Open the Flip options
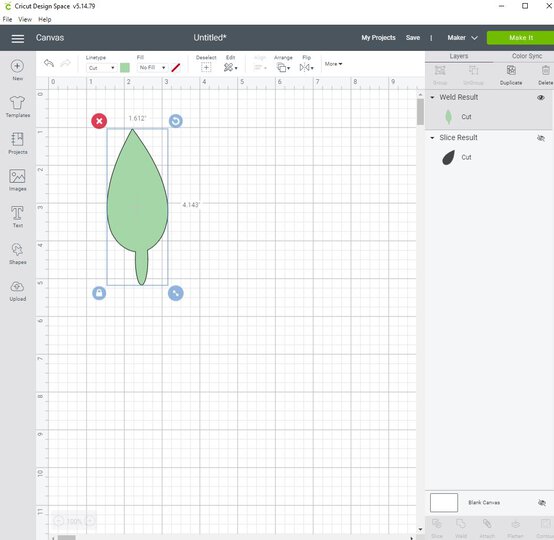Viewport: 554px width, 540px height. [306, 67]
